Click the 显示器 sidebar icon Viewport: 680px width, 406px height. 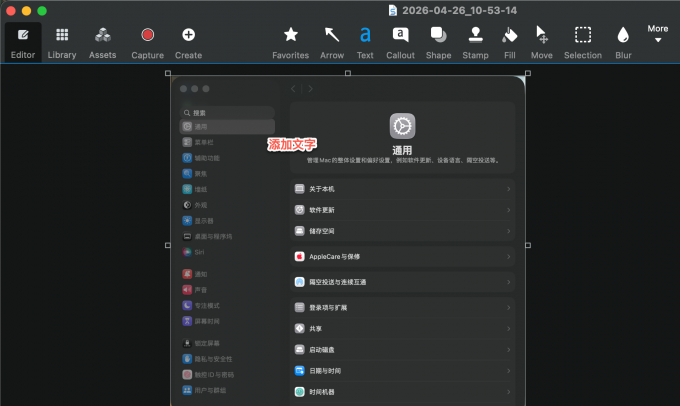click(x=187, y=221)
